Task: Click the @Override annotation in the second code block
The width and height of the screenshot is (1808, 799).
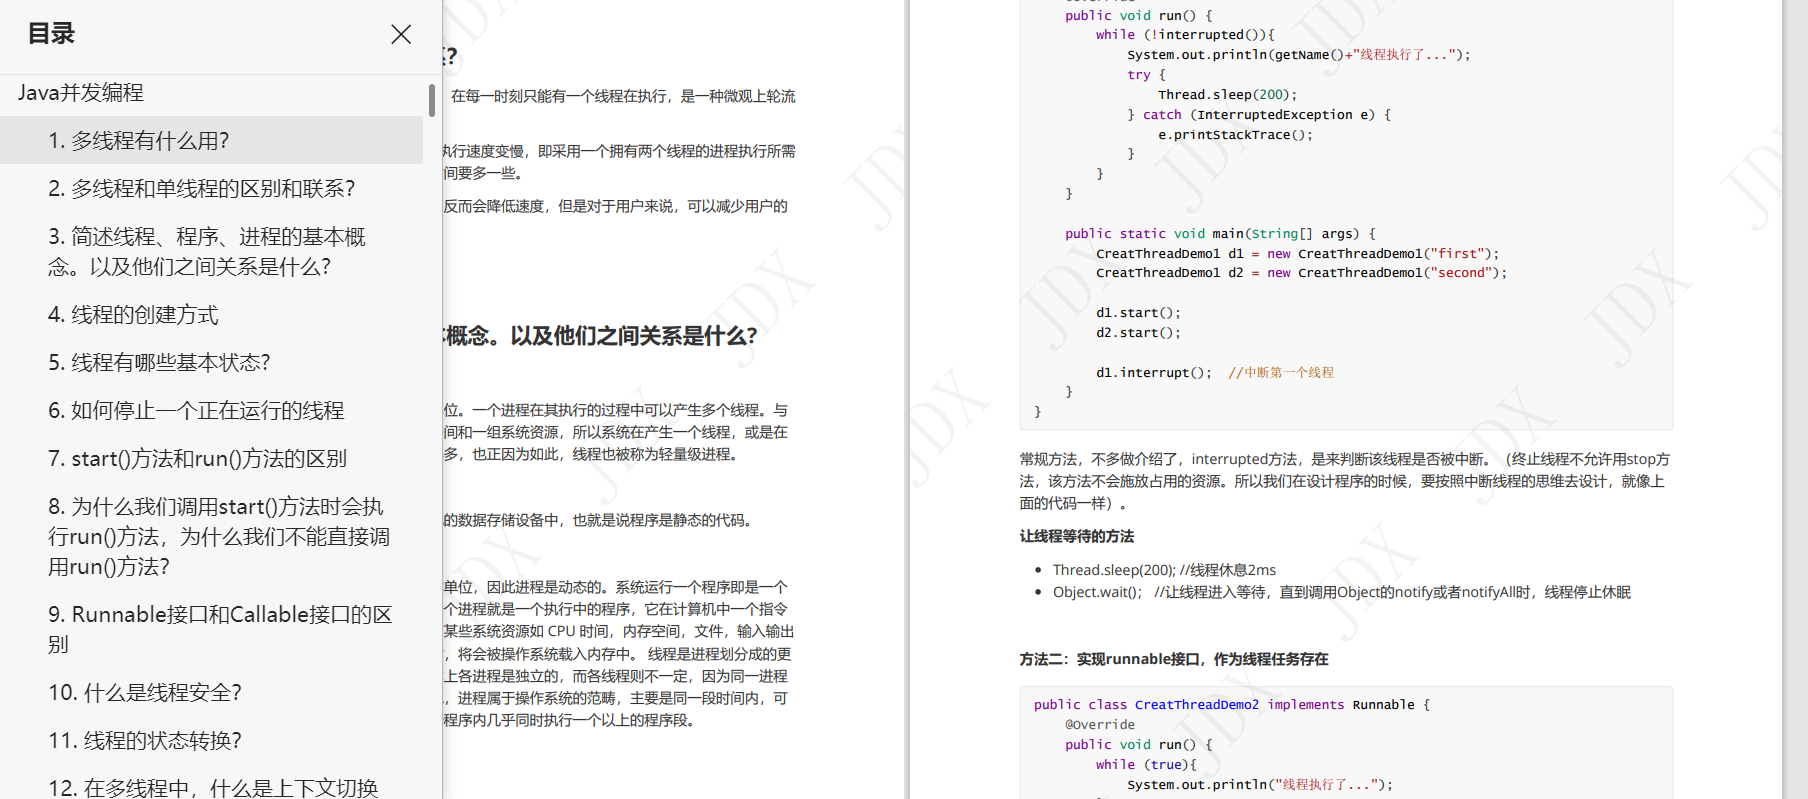Action: [x=1100, y=725]
